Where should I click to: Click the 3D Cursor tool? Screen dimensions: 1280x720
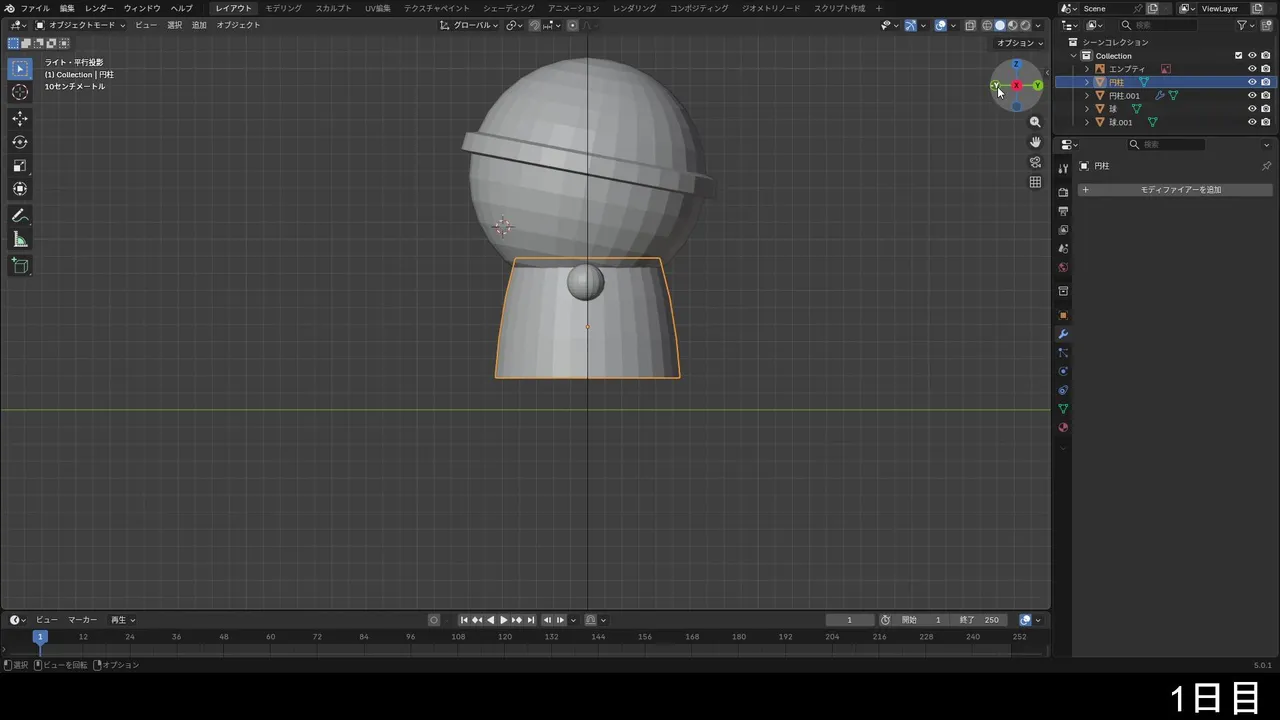click(x=20, y=92)
